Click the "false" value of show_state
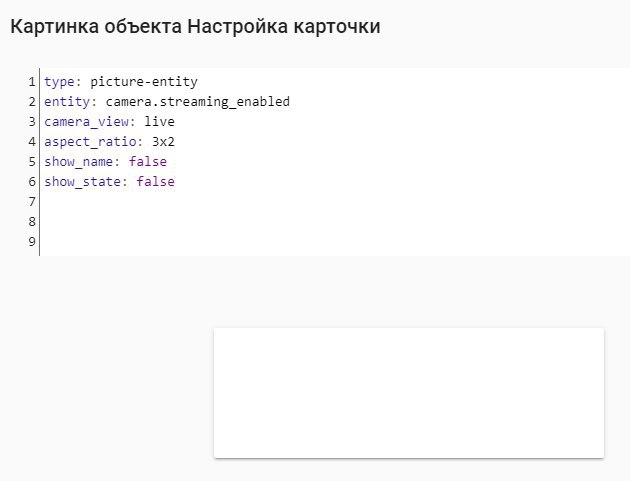Image resolution: width=630 pixels, height=481 pixels. point(155,181)
